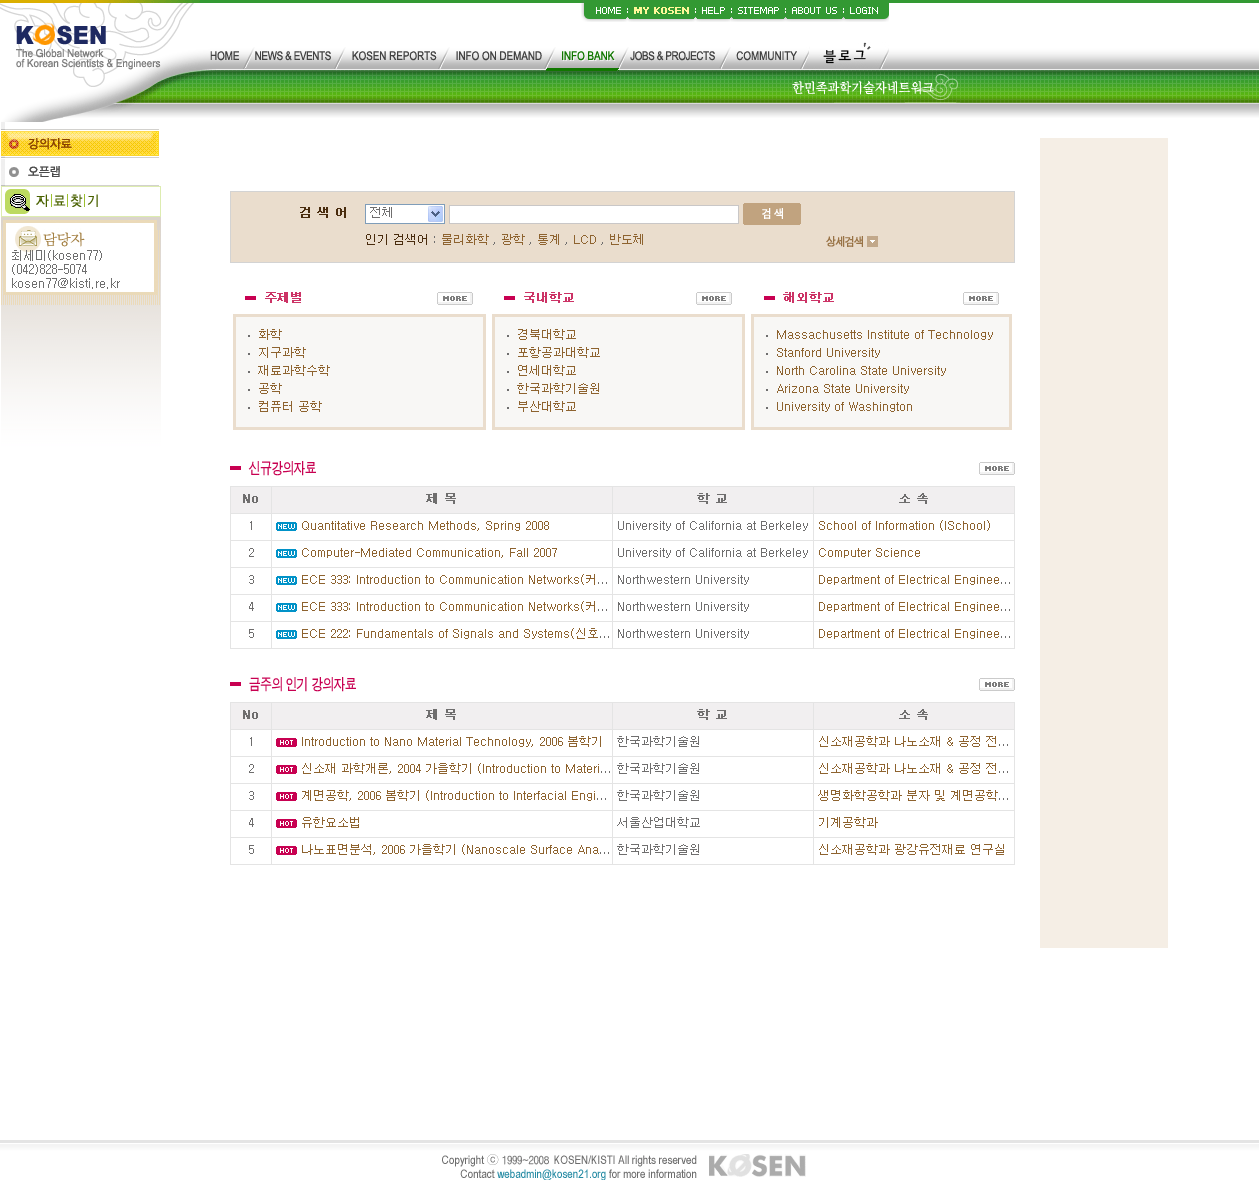Click the footer KOSEN logo
The height and width of the screenshot is (1180, 1259).
coord(757,1166)
